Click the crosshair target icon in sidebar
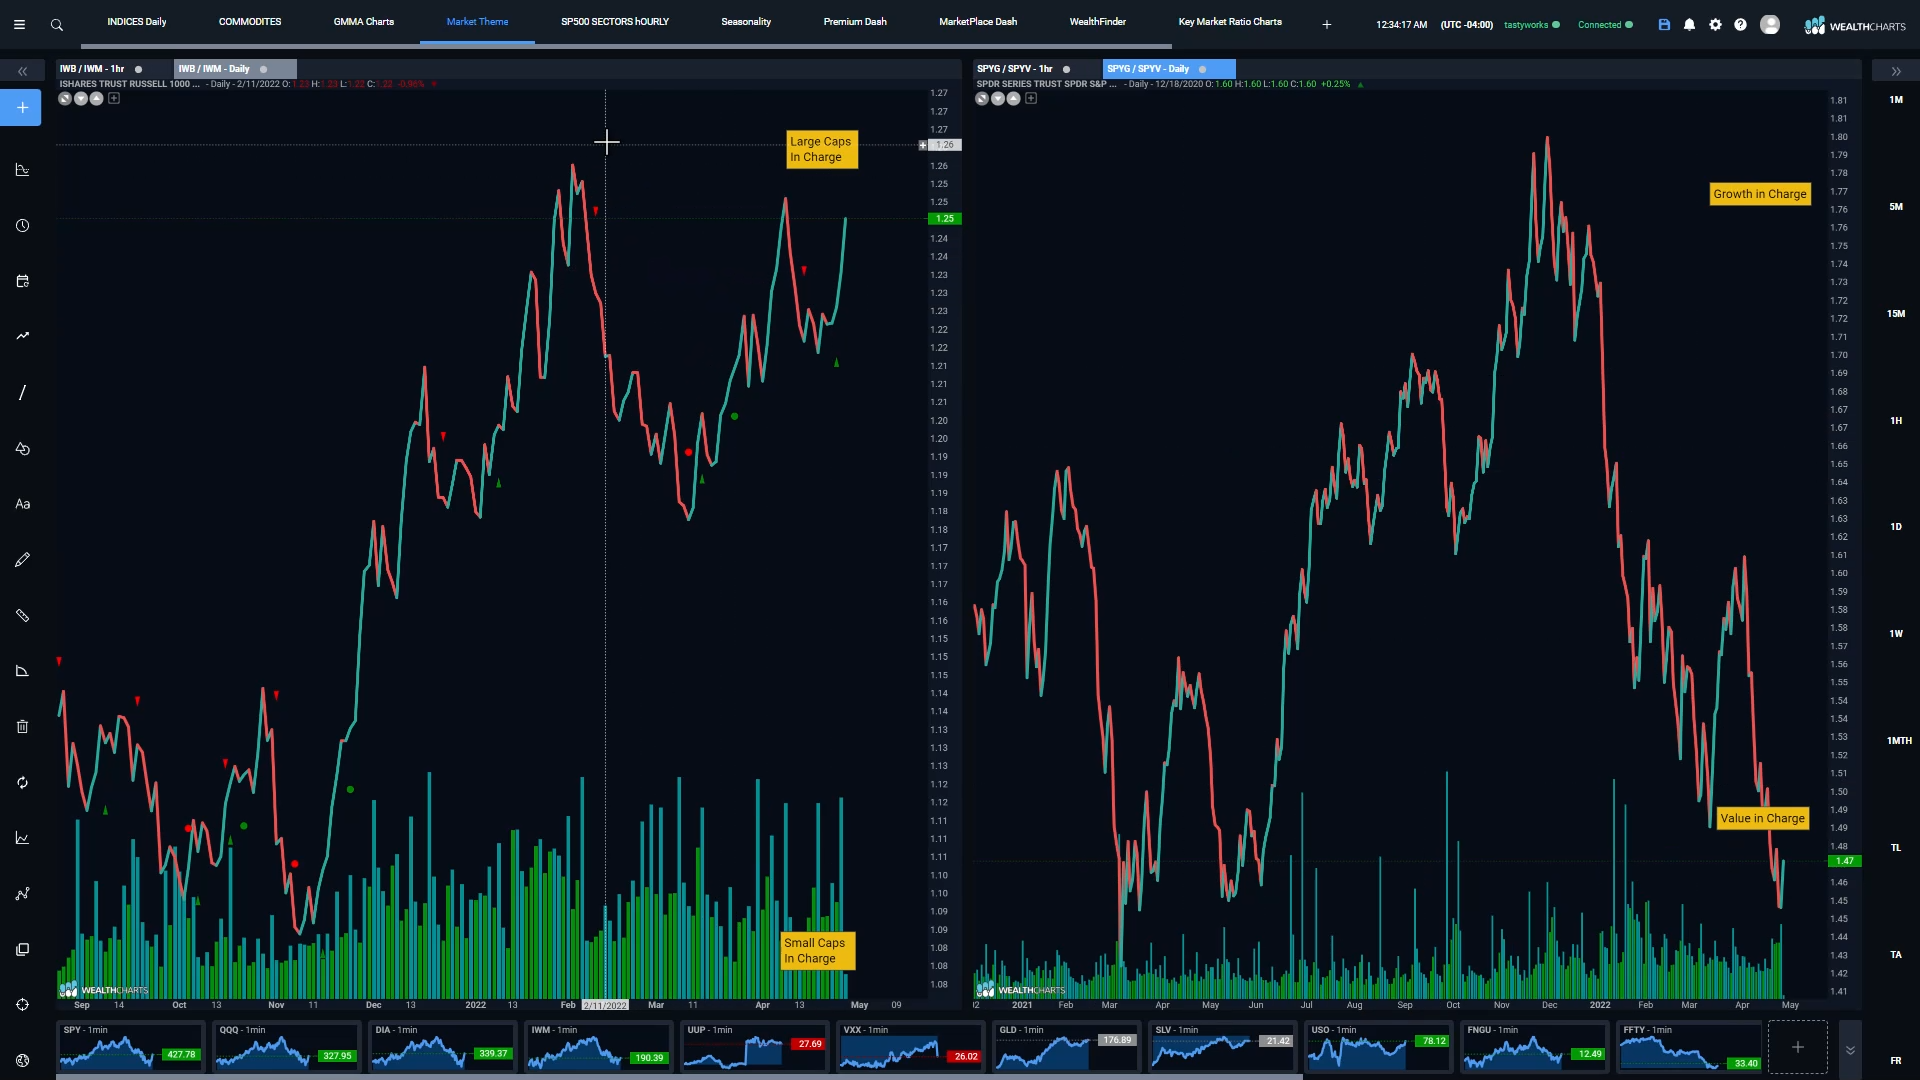The height and width of the screenshot is (1080, 1920). tap(22, 1005)
